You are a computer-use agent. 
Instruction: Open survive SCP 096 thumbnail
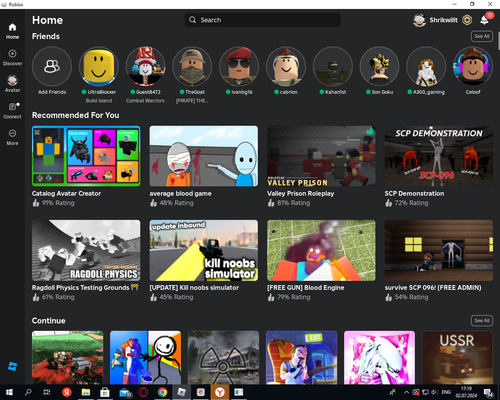pyautogui.click(x=439, y=250)
